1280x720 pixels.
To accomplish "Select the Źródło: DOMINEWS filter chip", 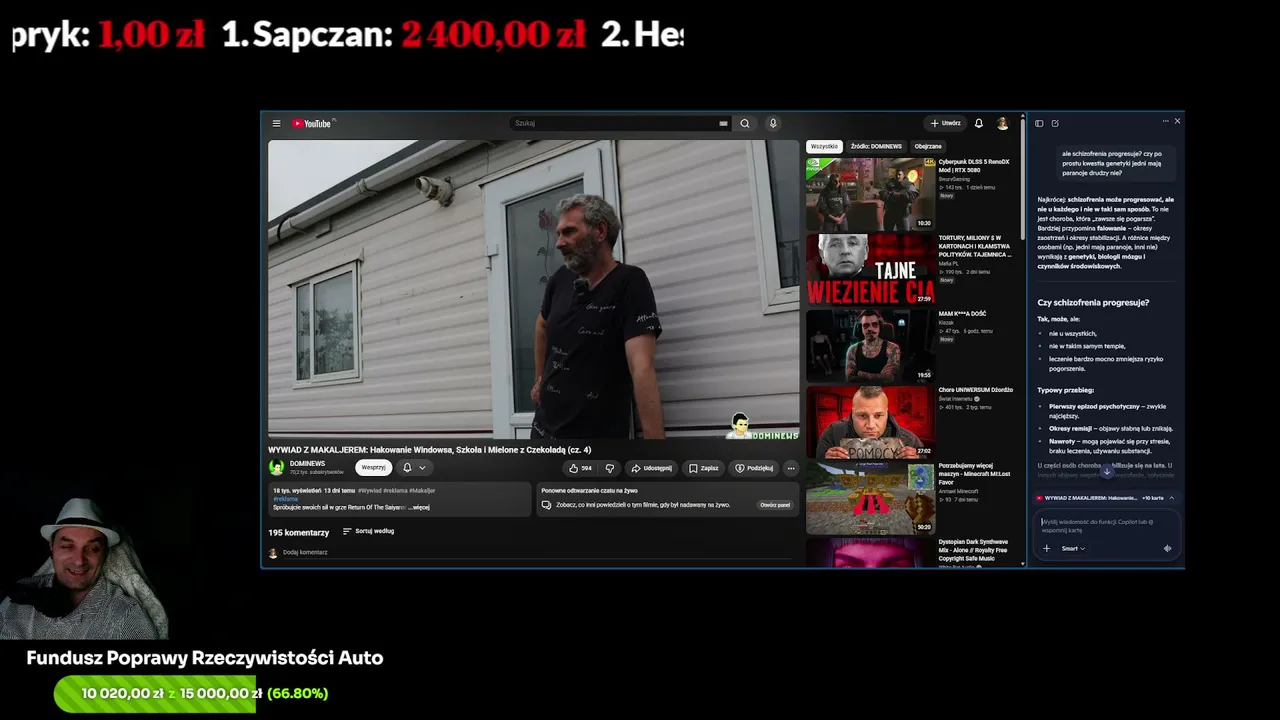I will tap(876, 146).
